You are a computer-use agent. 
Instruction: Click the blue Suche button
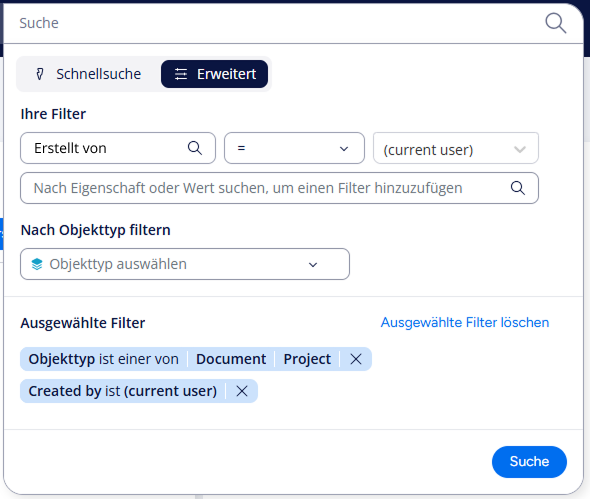[x=529, y=462]
